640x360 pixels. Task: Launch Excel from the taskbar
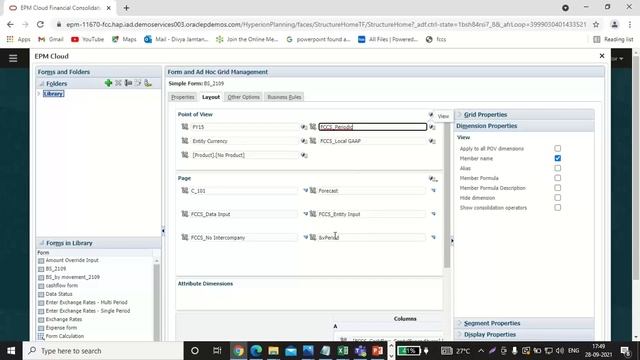click(x=343, y=351)
